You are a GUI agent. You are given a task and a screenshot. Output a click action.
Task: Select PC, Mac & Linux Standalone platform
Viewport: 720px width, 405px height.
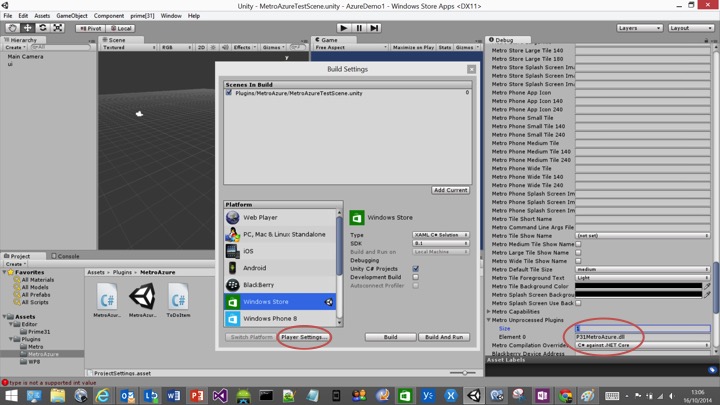pyautogui.click(x=281, y=234)
